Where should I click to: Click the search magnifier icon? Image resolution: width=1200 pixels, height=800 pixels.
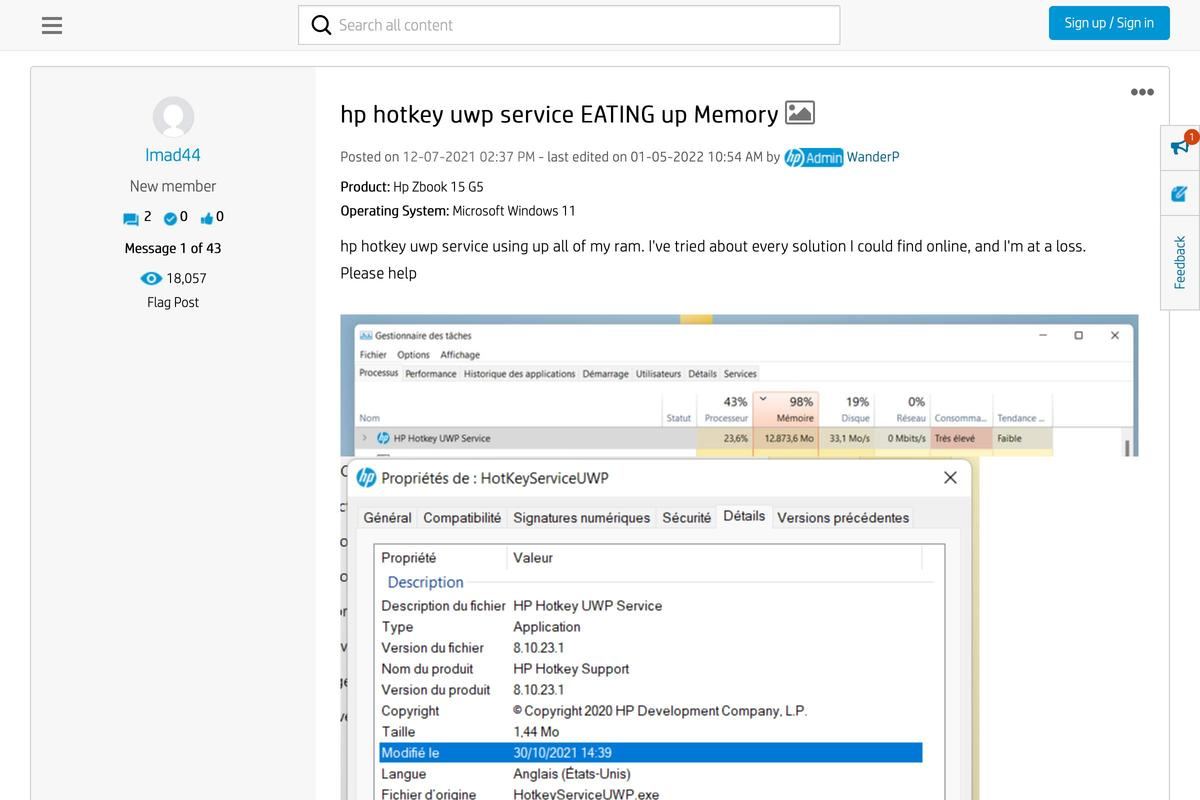click(x=321, y=25)
